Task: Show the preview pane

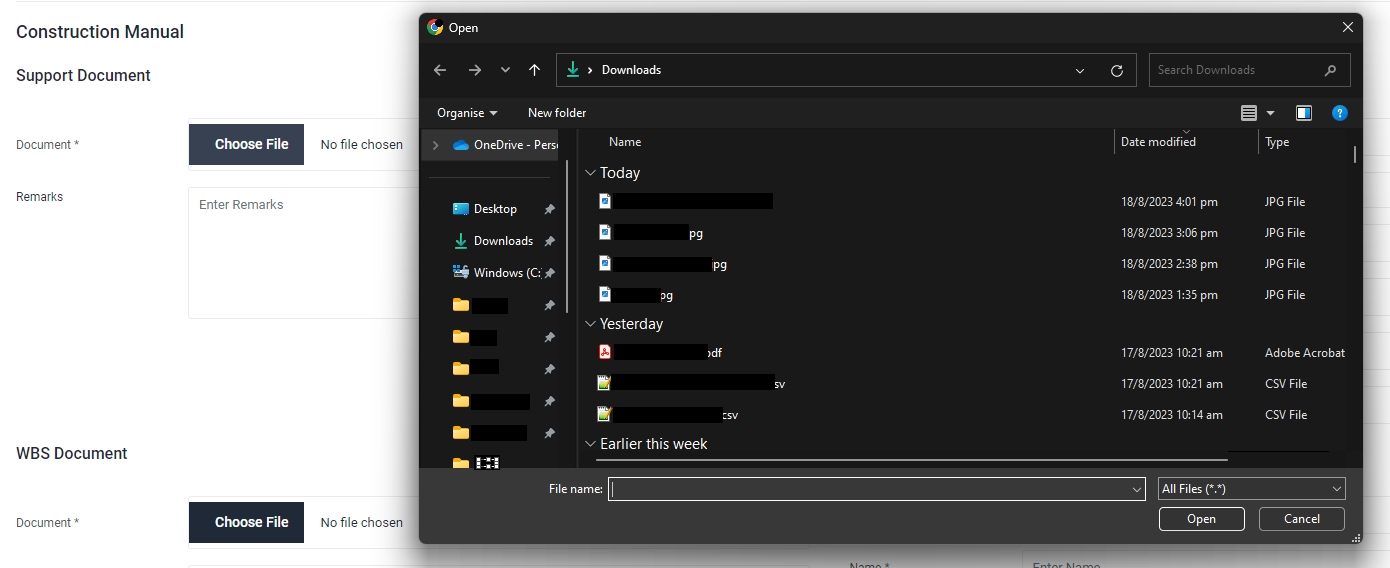Action: pyautogui.click(x=1304, y=113)
